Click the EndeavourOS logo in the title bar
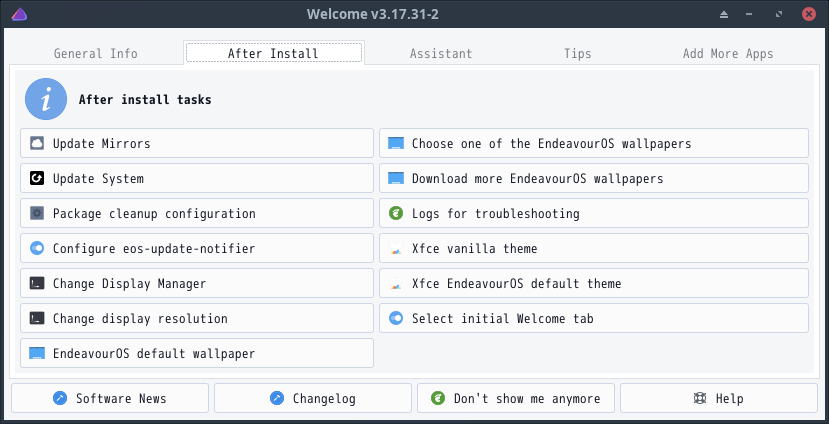The image size is (829, 424). tap(19, 14)
